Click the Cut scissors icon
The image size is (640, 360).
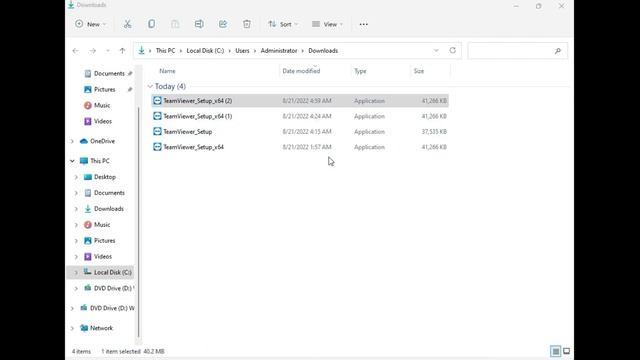127,24
